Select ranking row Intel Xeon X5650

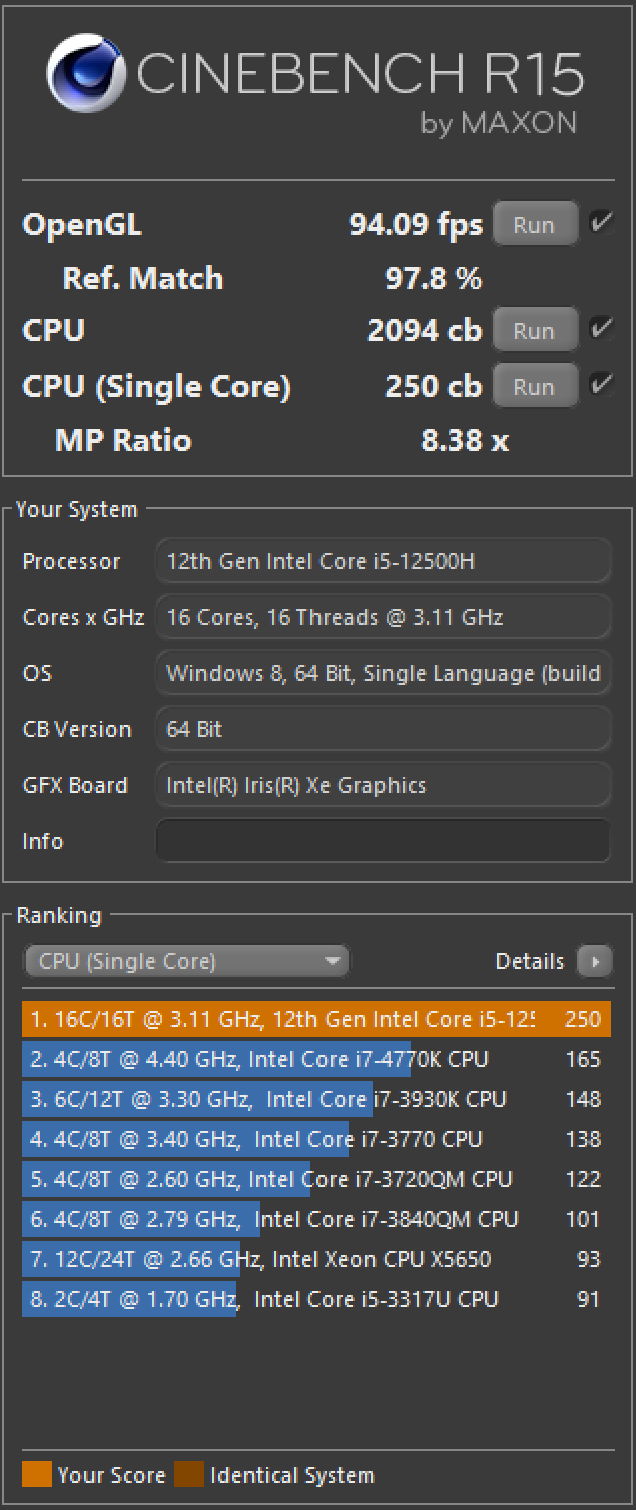[x=316, y=1260]
